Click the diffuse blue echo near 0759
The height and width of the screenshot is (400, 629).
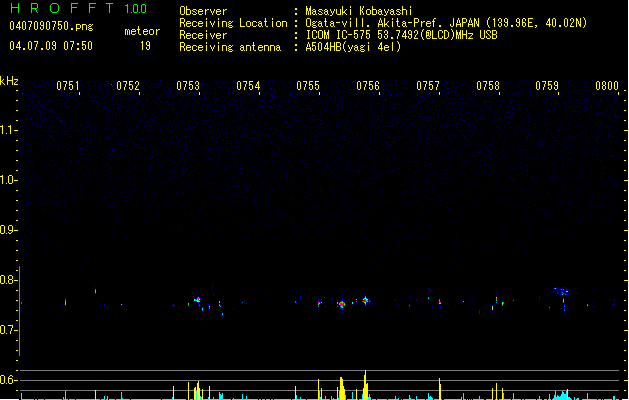[563, 291]
